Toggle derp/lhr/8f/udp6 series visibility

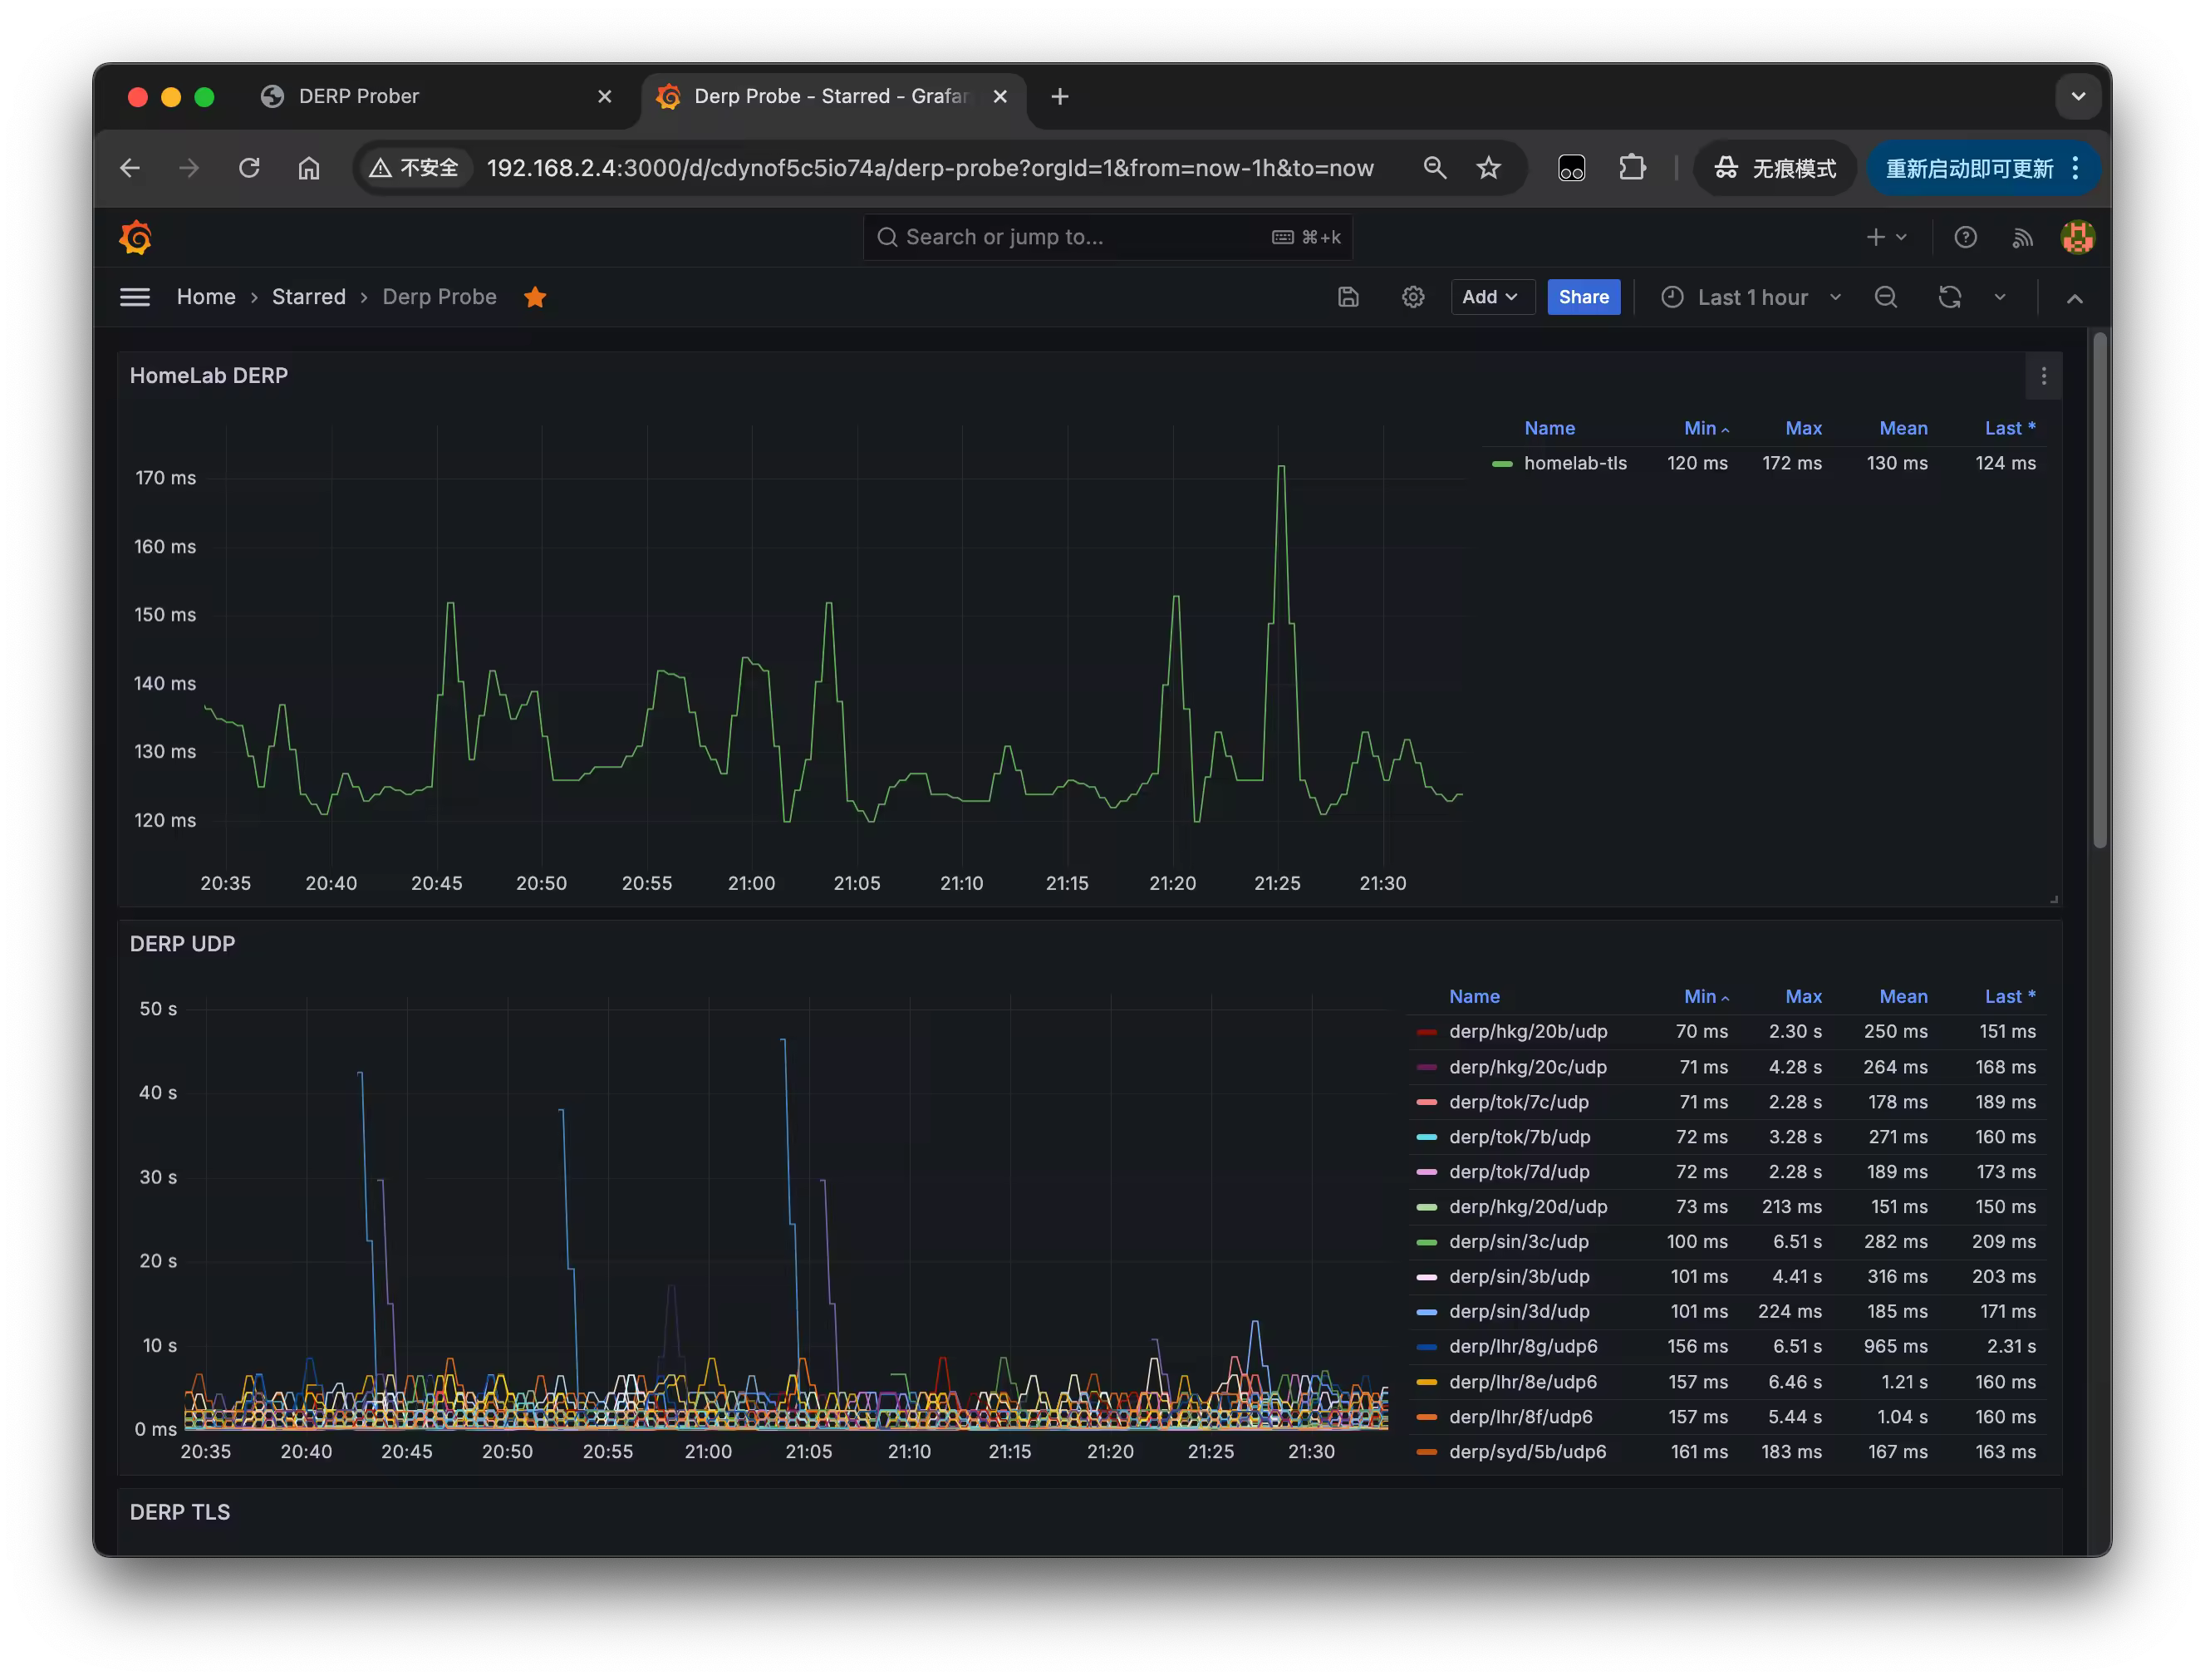click(1520, 1416)
